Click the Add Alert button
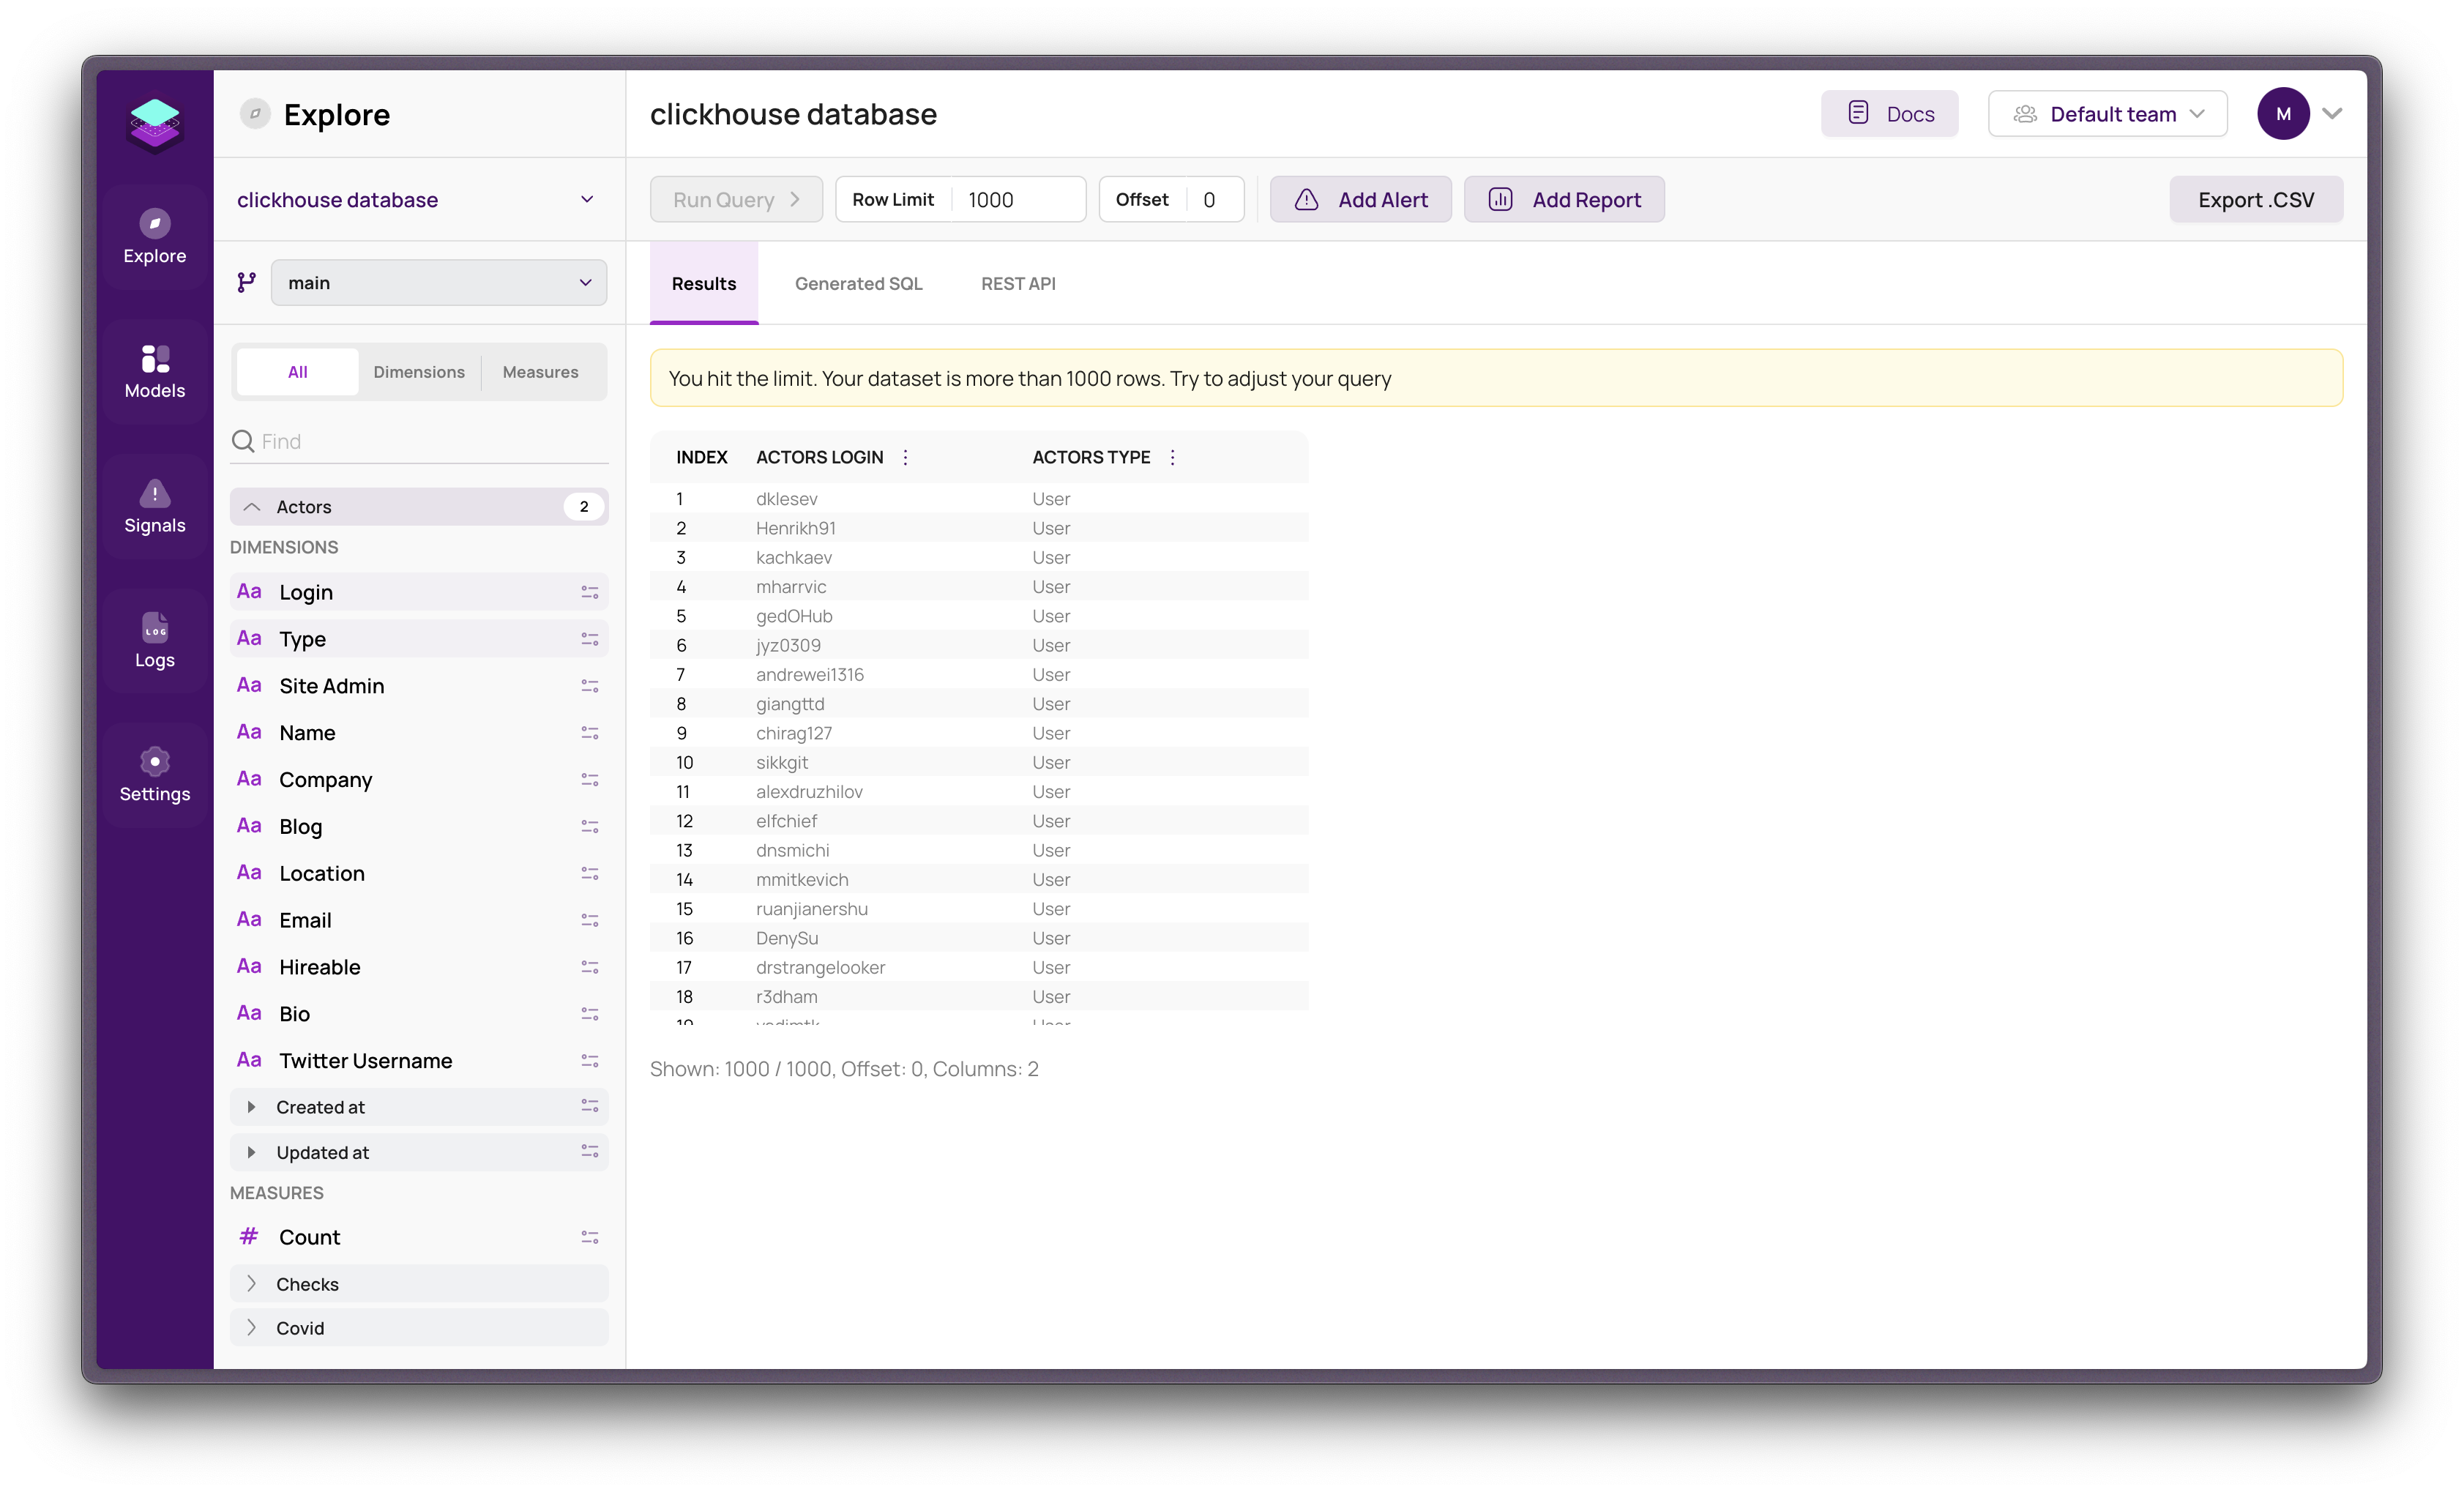This screenshot has width=2464, height=1492. pos(1360,200)
